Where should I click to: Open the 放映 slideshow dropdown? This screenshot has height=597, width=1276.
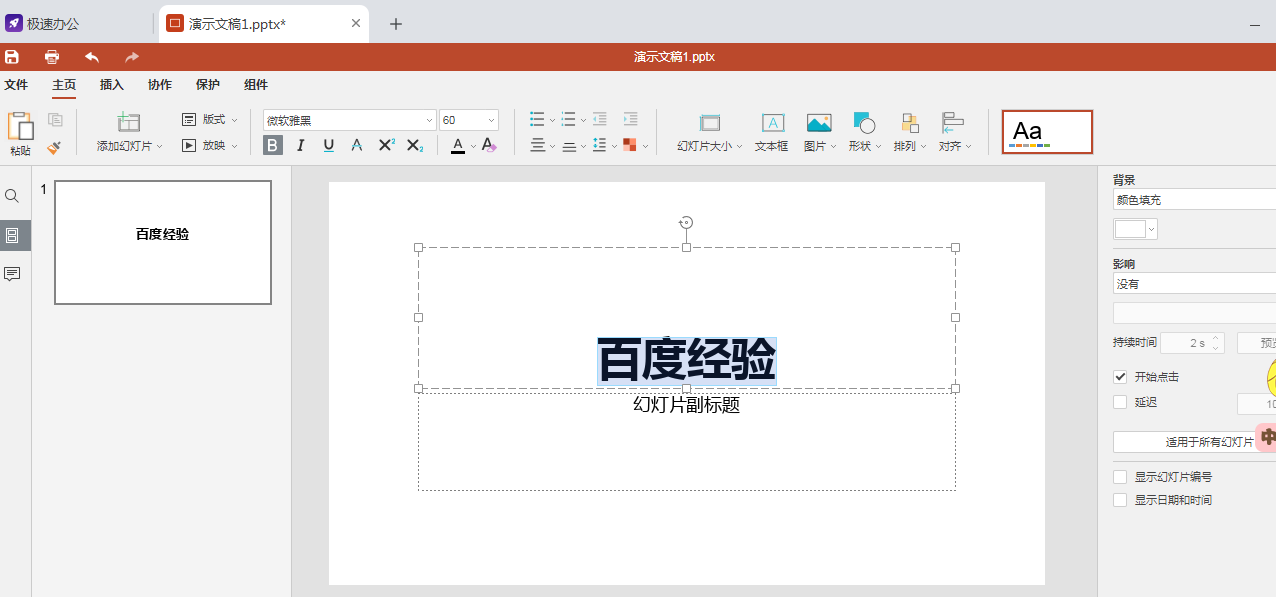[x=210, y=146]
